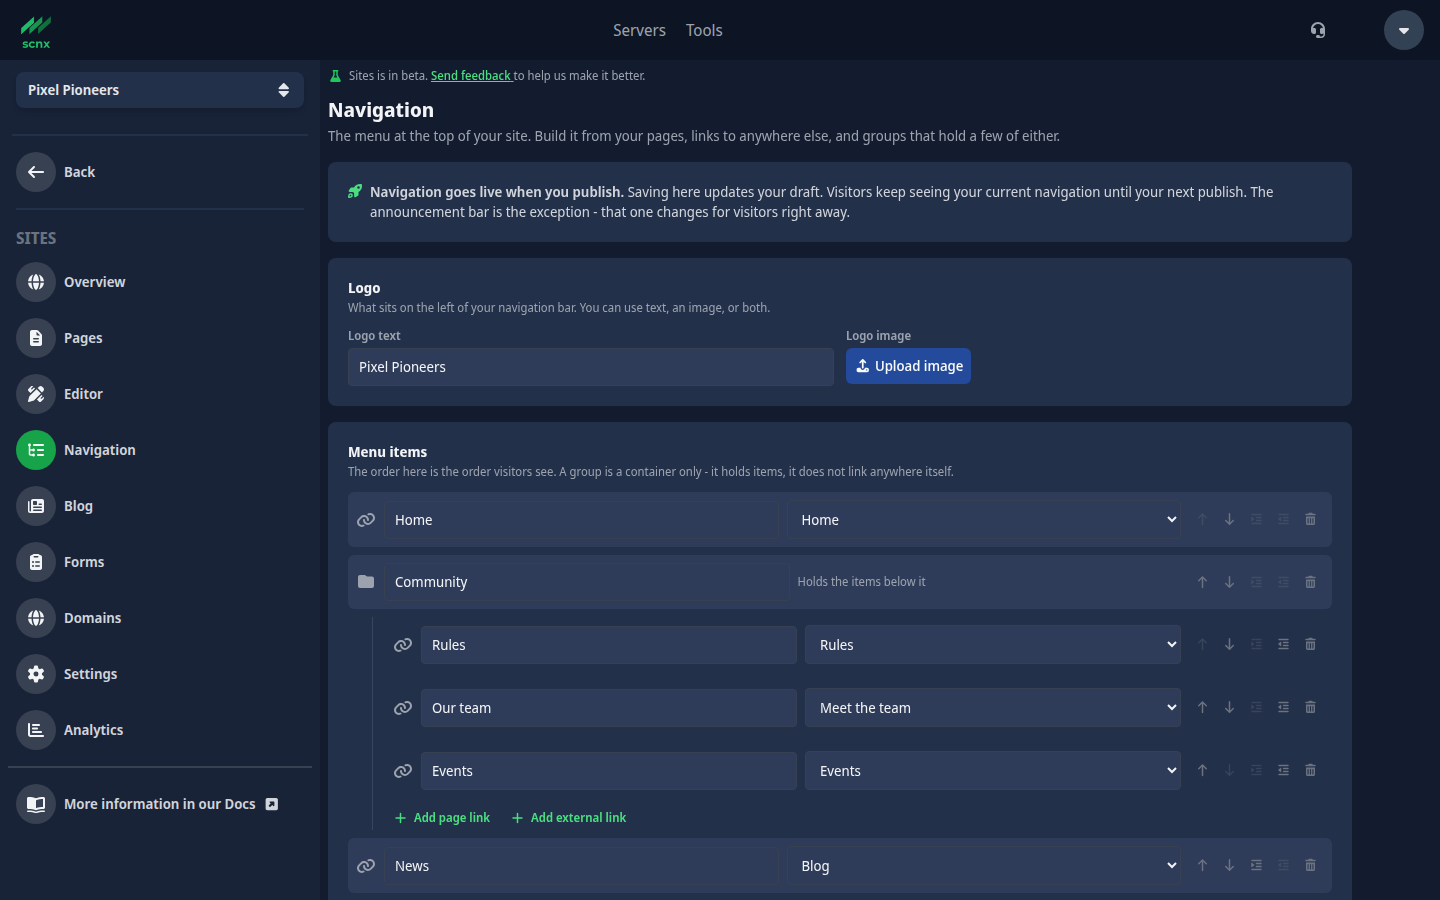Open the Forms section
The height and width of the screenshot is (900, 1440).
point(160,562)
